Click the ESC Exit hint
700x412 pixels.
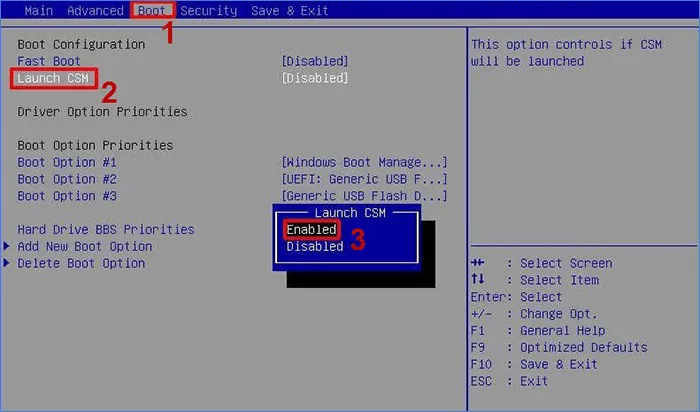coord(509,382)
